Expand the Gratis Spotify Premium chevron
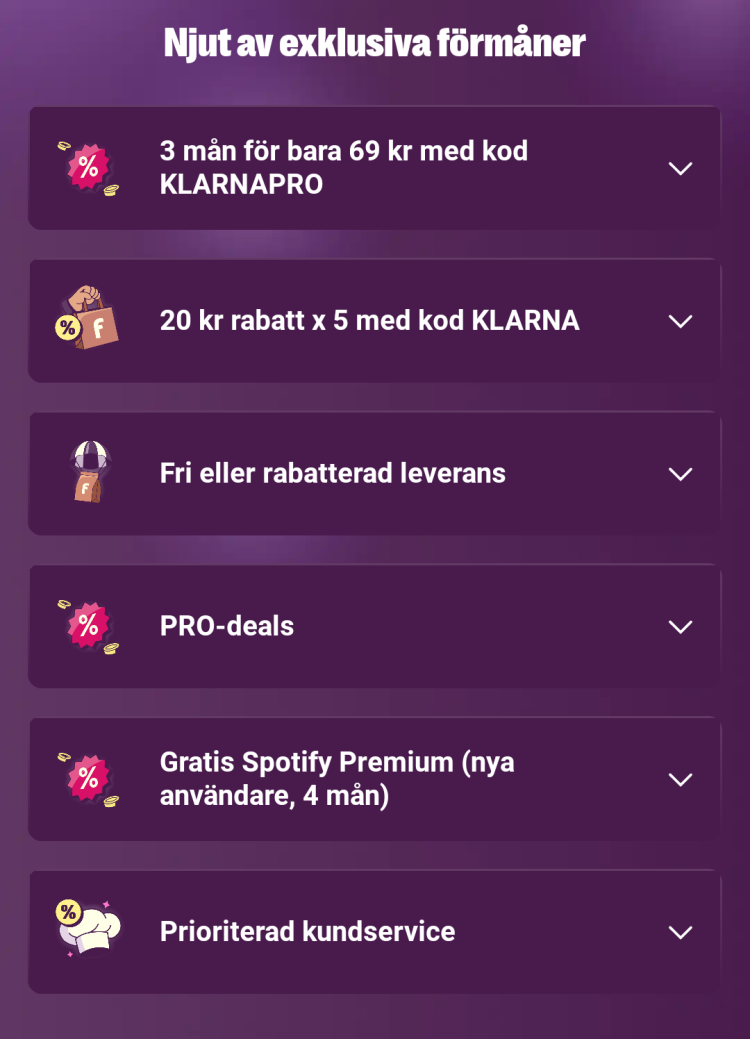Image resolution: width=750 pixels, height=1039 pixels. pyautogui.click(x=680, y=779)
